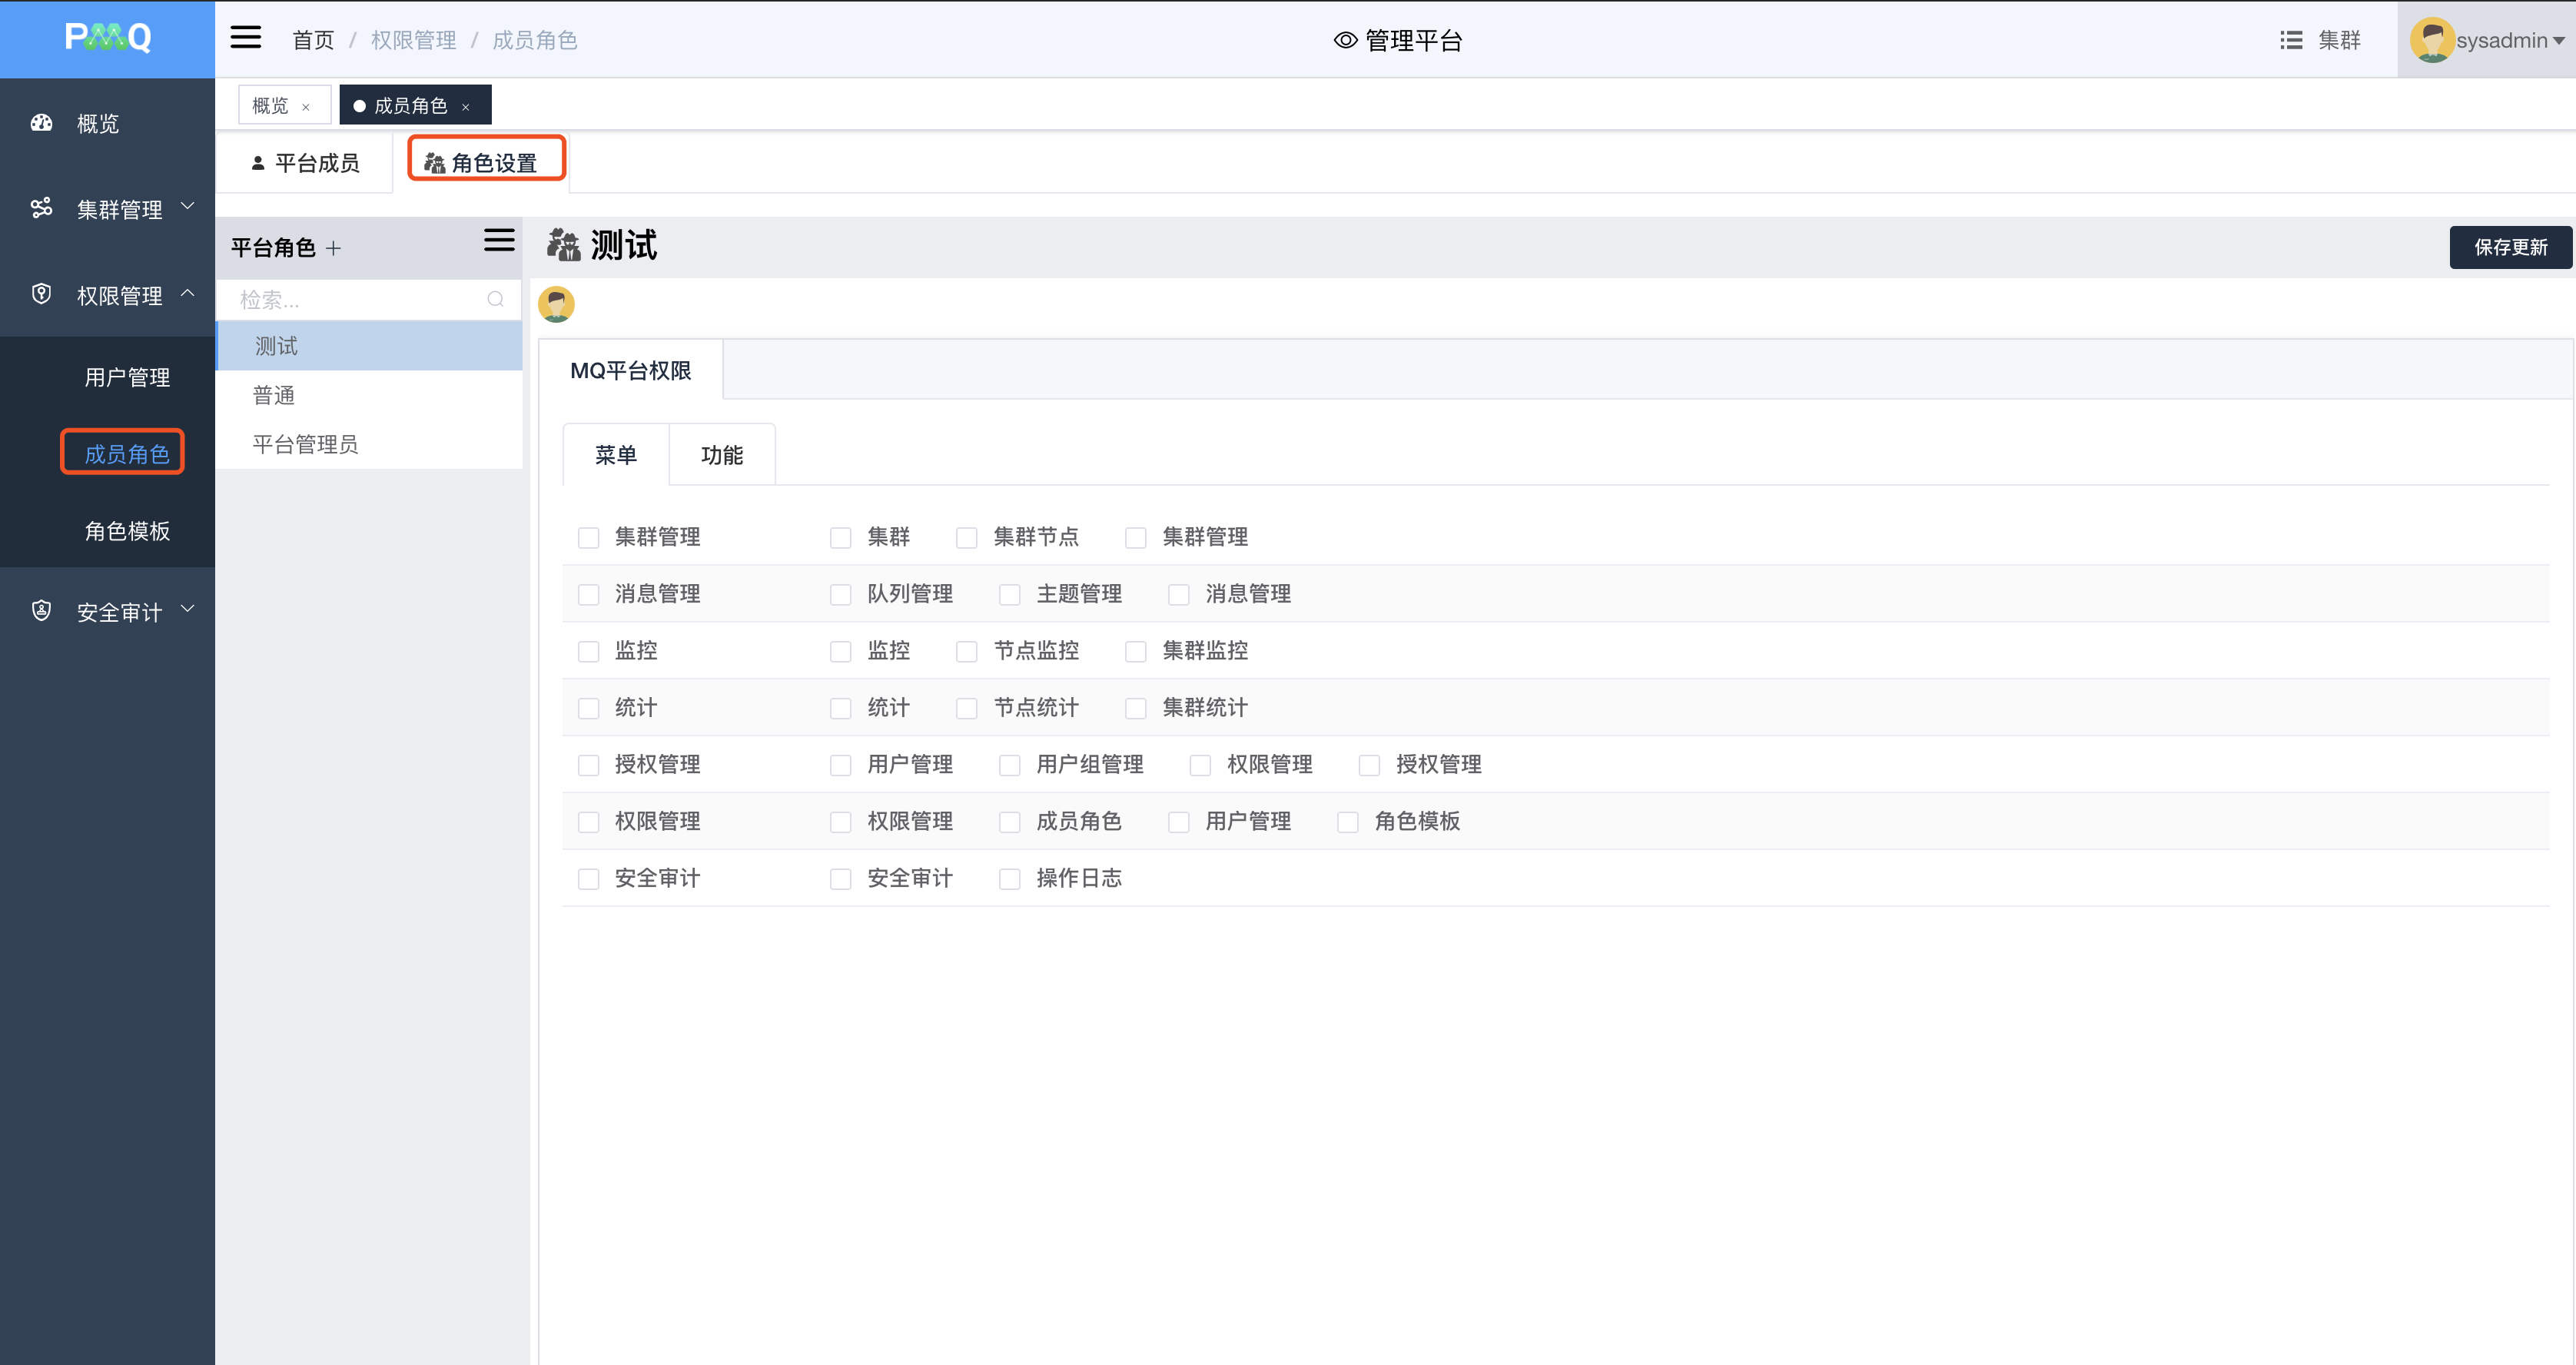Switch to the 功能 tab
Image resolution: width=2576 pixels, height=1365 pixels.
722,456
